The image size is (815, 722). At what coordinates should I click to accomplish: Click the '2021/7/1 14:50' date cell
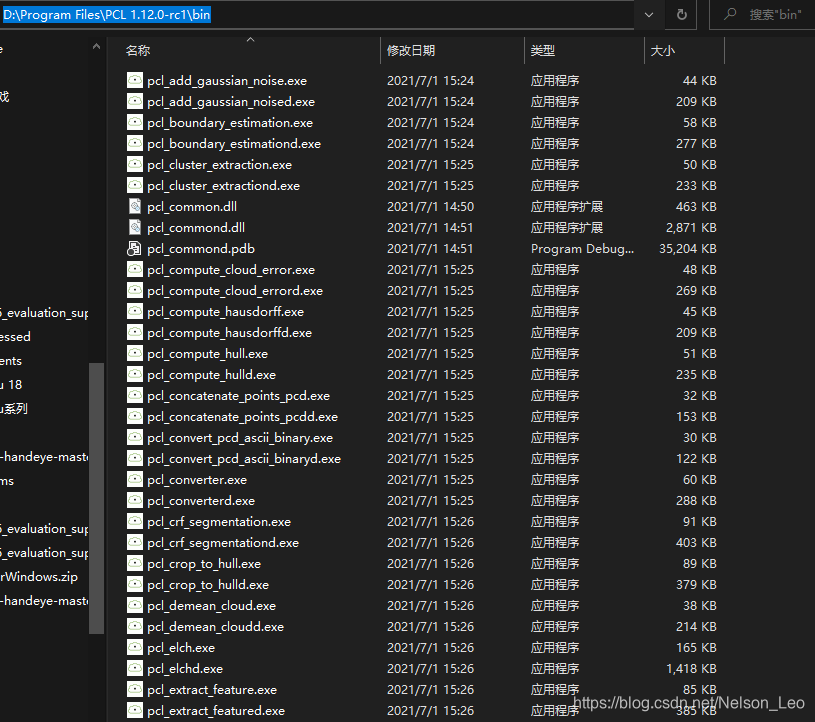430,207
